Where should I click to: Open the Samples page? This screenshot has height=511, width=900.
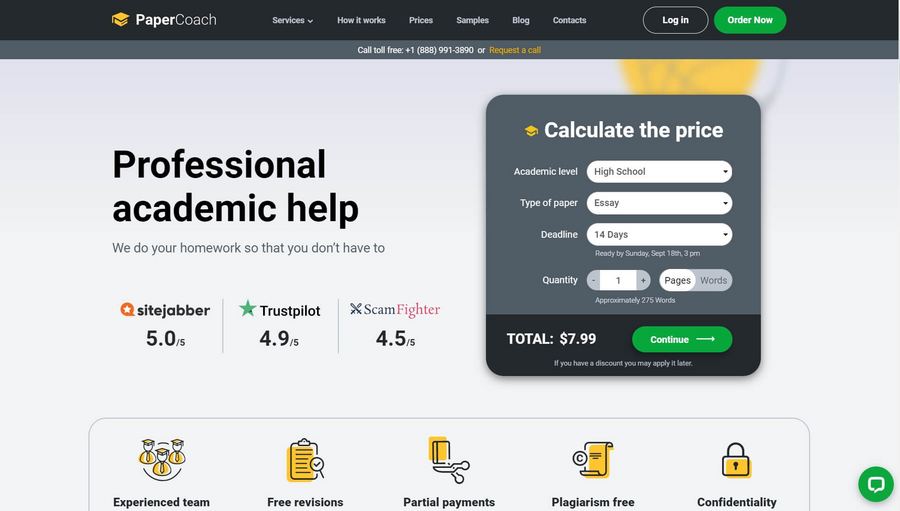tap(472, 20)
